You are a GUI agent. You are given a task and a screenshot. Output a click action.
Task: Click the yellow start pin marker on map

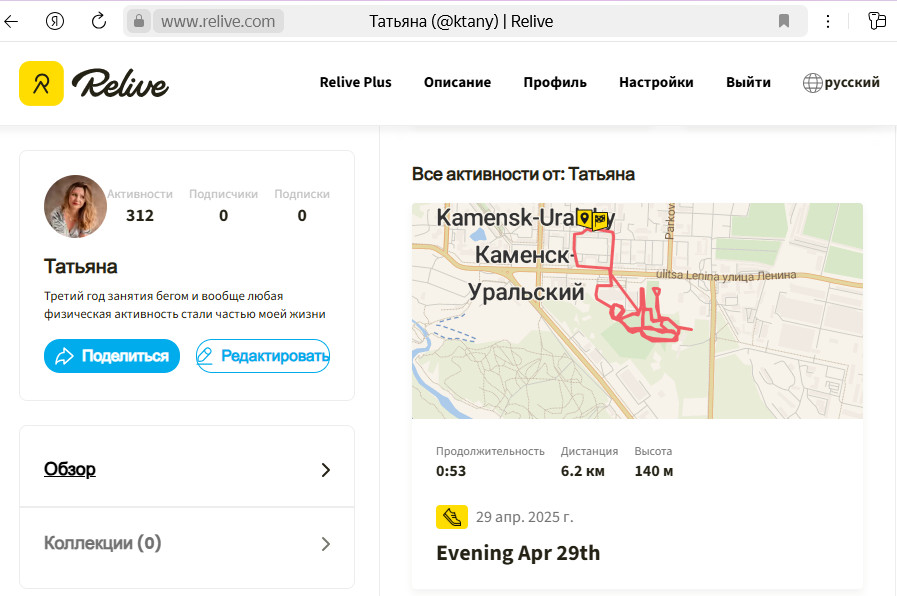tap(584, 219)
